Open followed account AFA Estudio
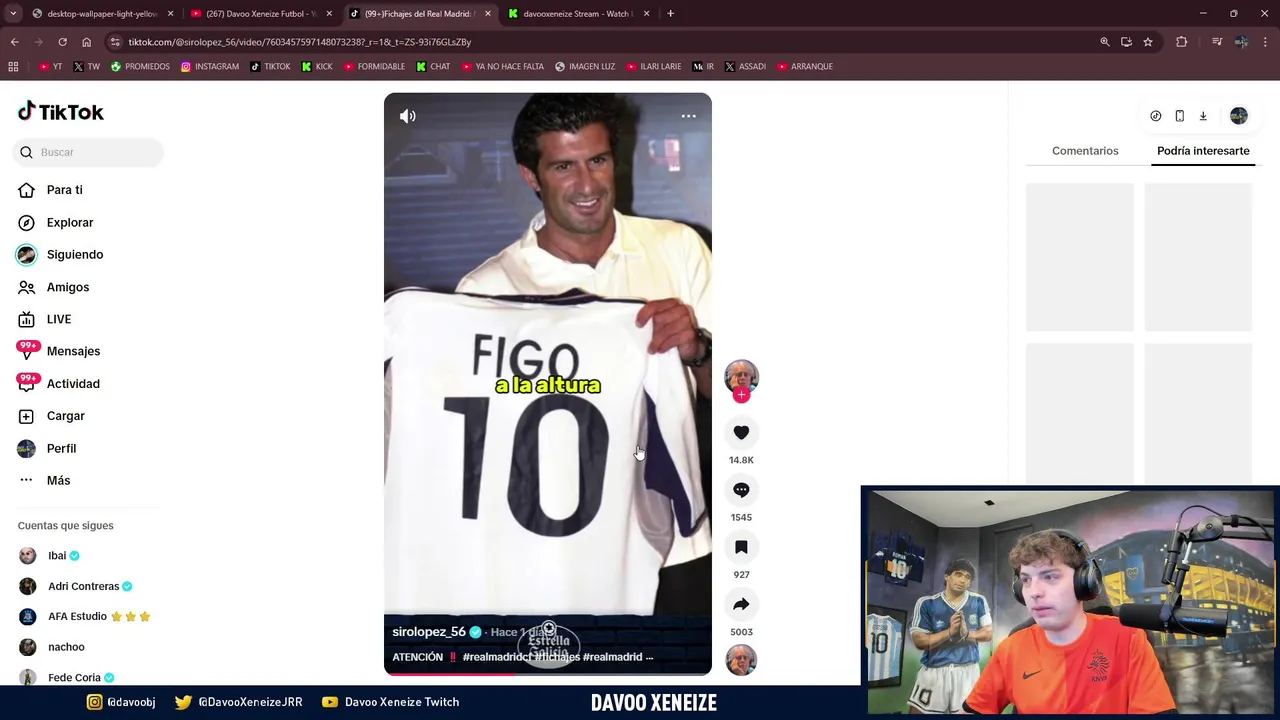The height and width of the screenshot is (720, 1280). tap(84, 616)
